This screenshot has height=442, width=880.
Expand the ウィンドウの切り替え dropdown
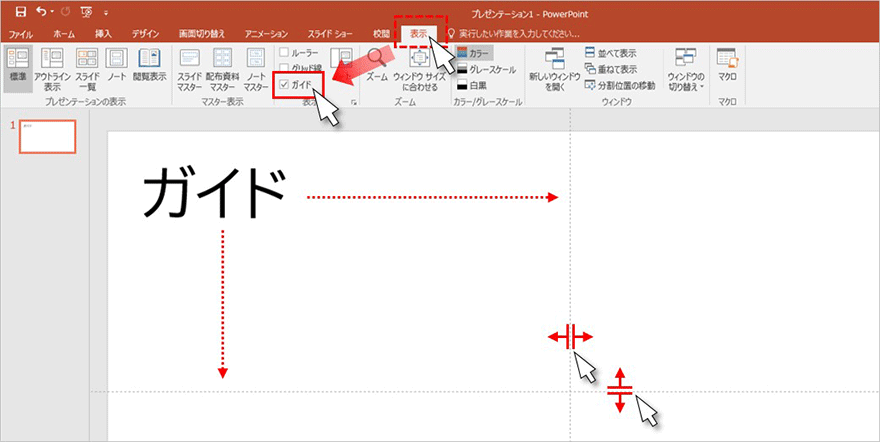click(x=686, y=68)
